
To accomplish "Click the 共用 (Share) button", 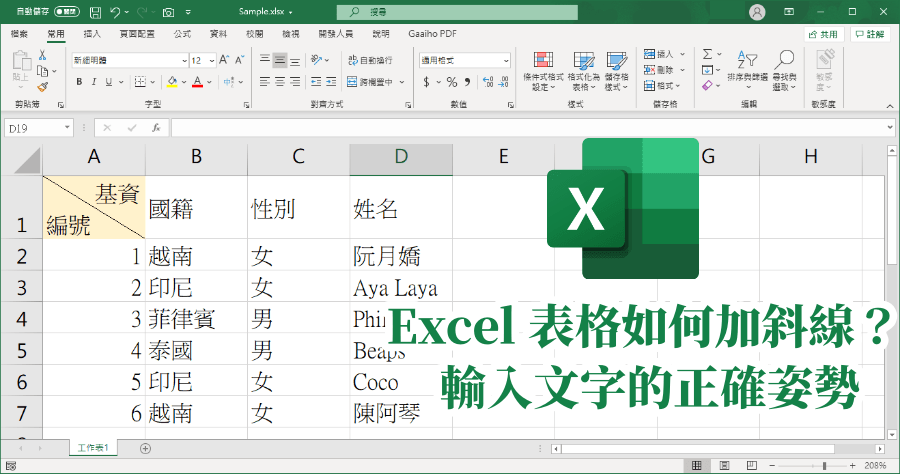I will [x=824, y=34].
